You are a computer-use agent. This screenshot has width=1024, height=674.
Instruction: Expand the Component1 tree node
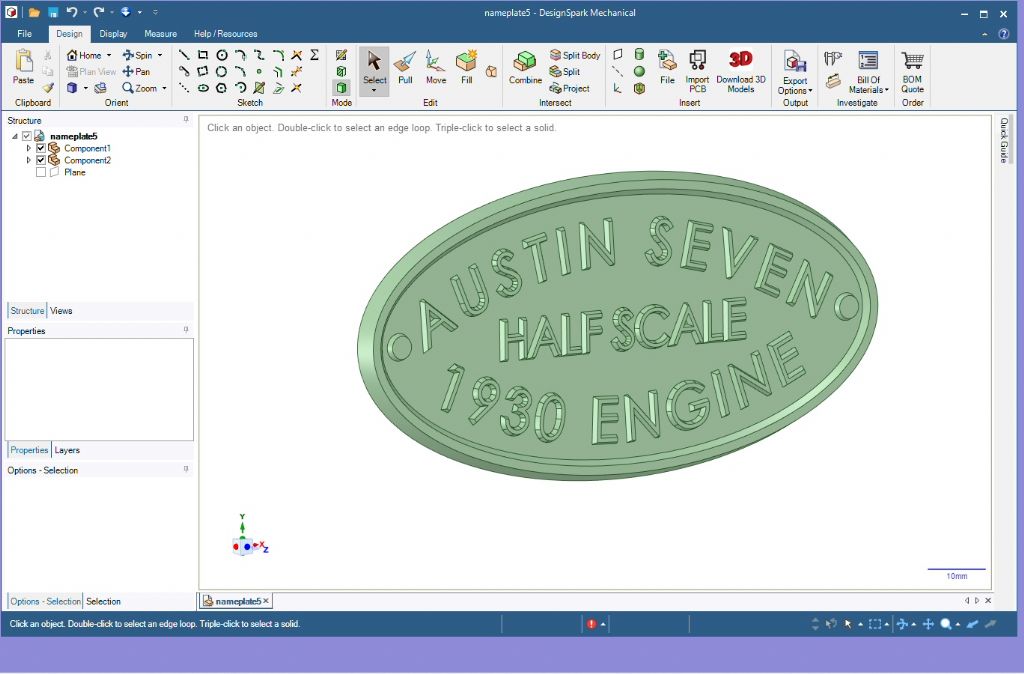(28, 148)
